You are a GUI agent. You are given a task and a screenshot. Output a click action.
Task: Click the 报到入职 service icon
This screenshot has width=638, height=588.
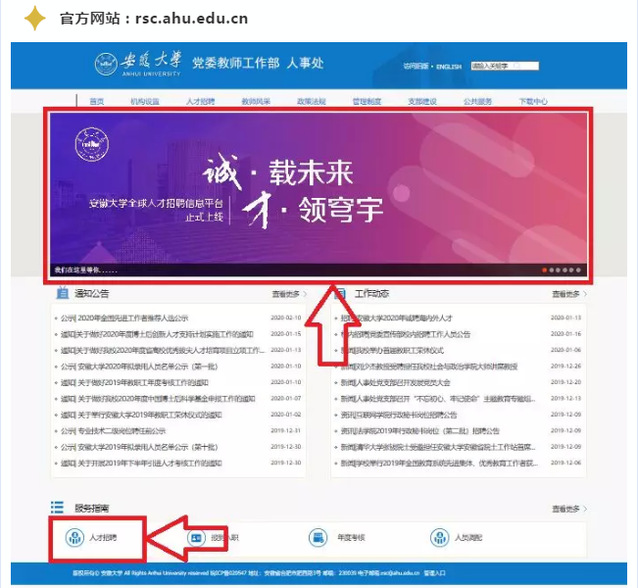pyautogui.click(x=196, y=538)
